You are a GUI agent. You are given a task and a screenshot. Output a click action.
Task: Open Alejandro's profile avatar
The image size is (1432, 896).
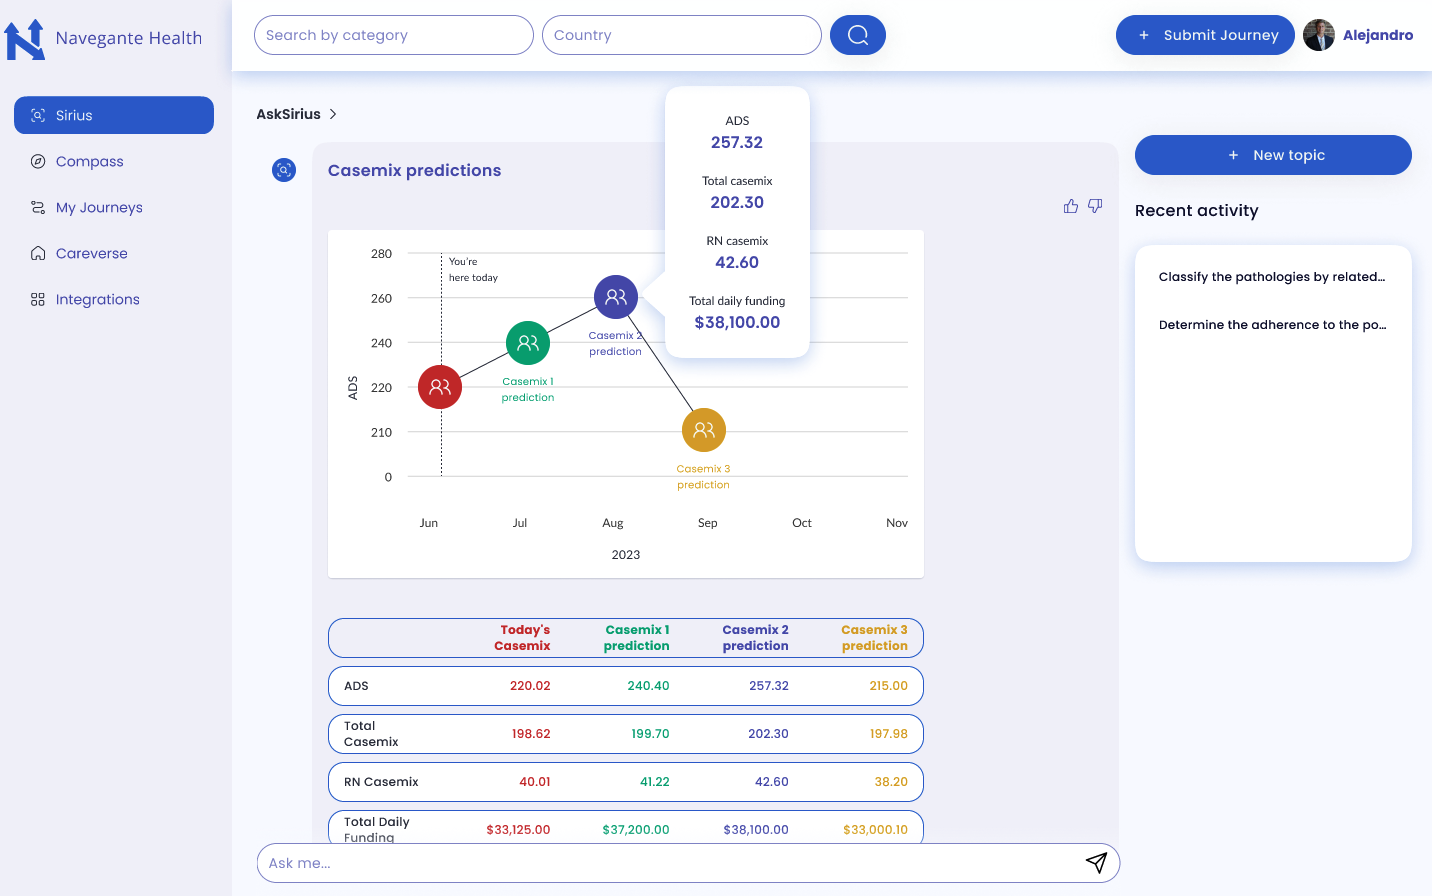point(1319,35)
